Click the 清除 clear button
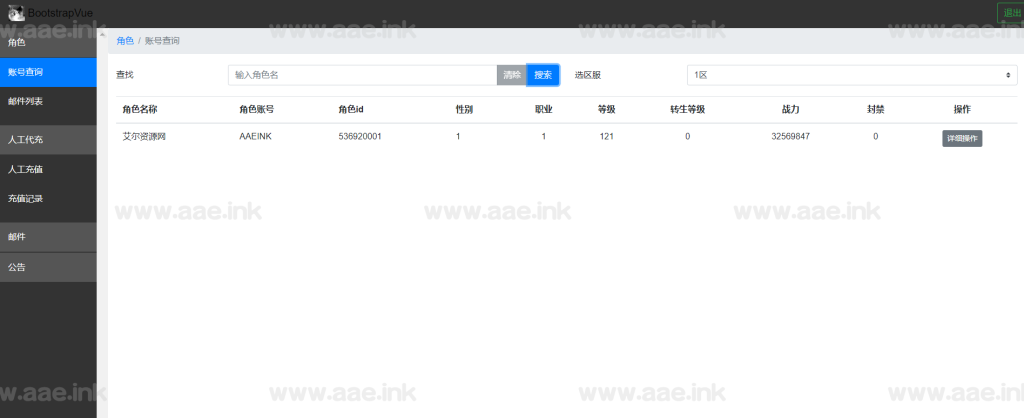Screen dimensions: 1024x418 [x=512, y=75]
